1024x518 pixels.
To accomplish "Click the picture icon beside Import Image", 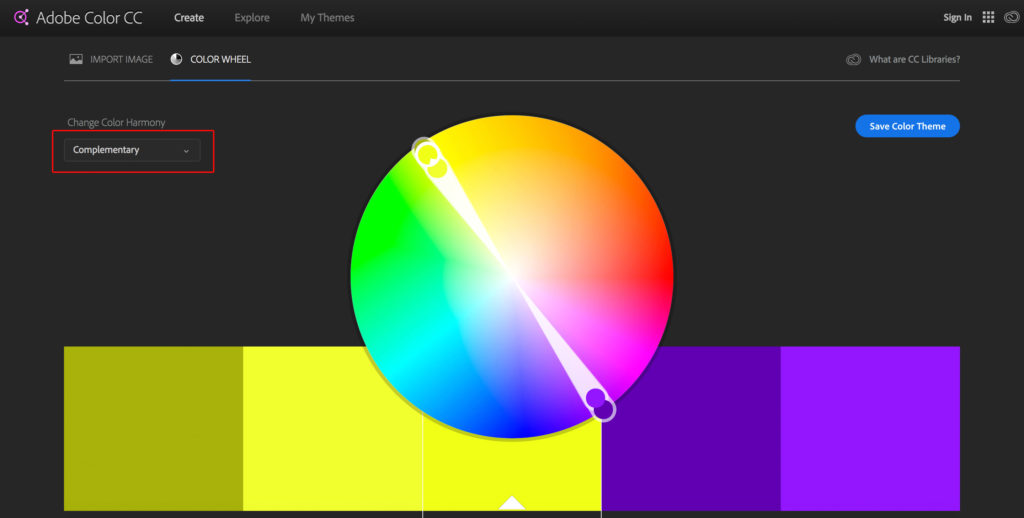I will tap(75, 60).
